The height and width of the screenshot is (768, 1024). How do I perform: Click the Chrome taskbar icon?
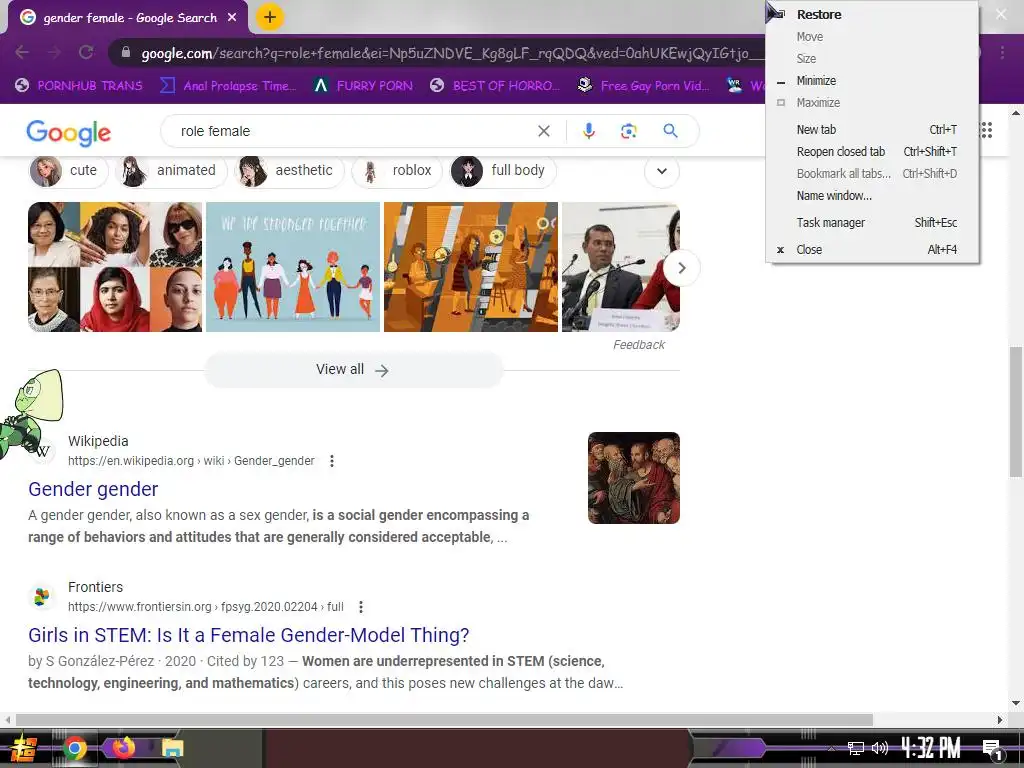[74, 748]
